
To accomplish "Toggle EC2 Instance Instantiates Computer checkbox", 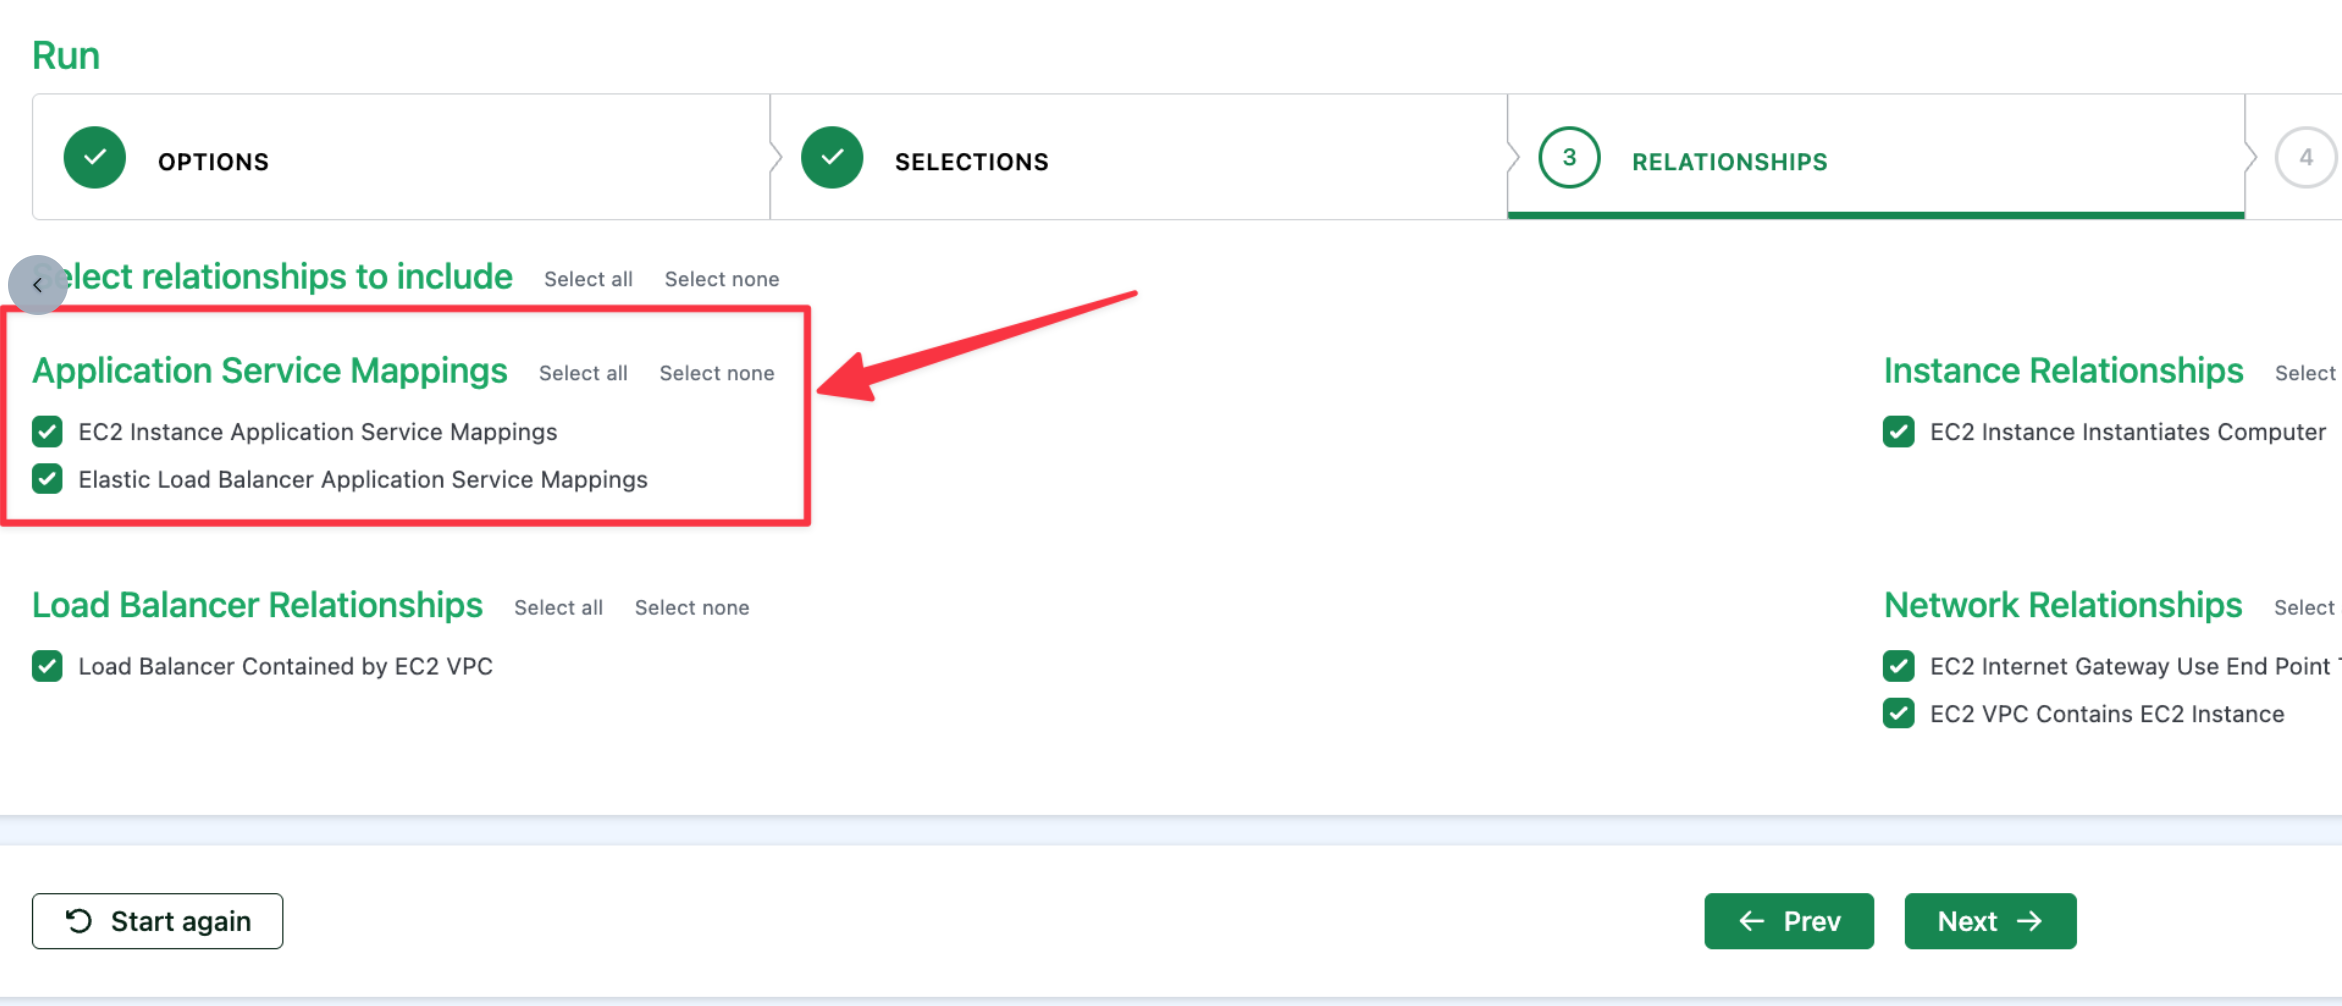I will pos(1898,432).
